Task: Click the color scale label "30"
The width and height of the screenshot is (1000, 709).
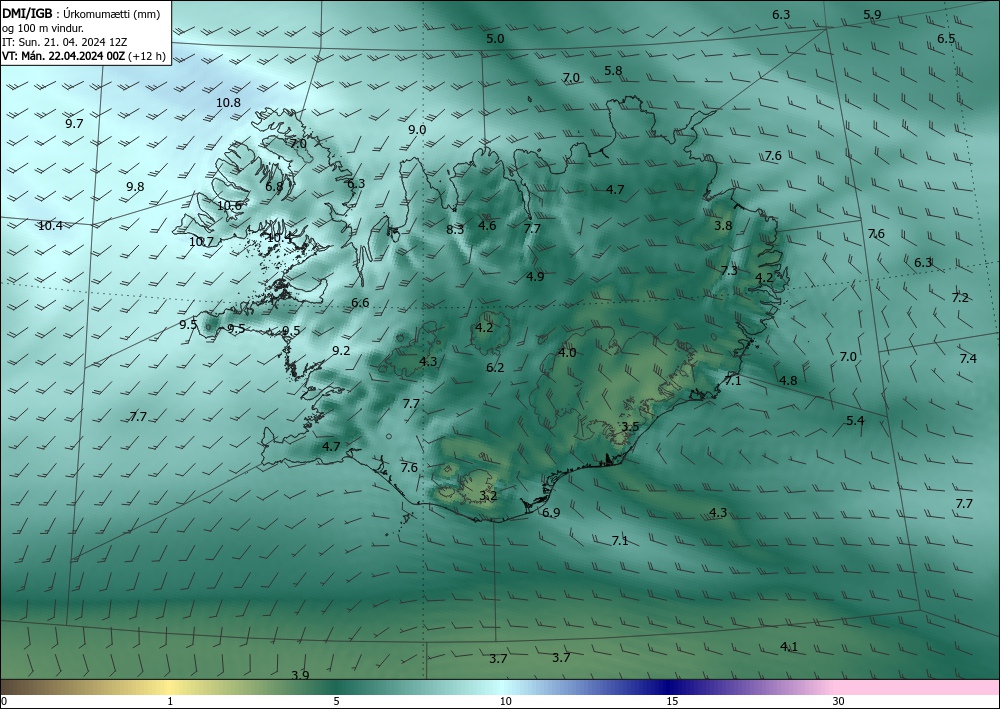Action: pyautogui.click(x=838, y=701)
